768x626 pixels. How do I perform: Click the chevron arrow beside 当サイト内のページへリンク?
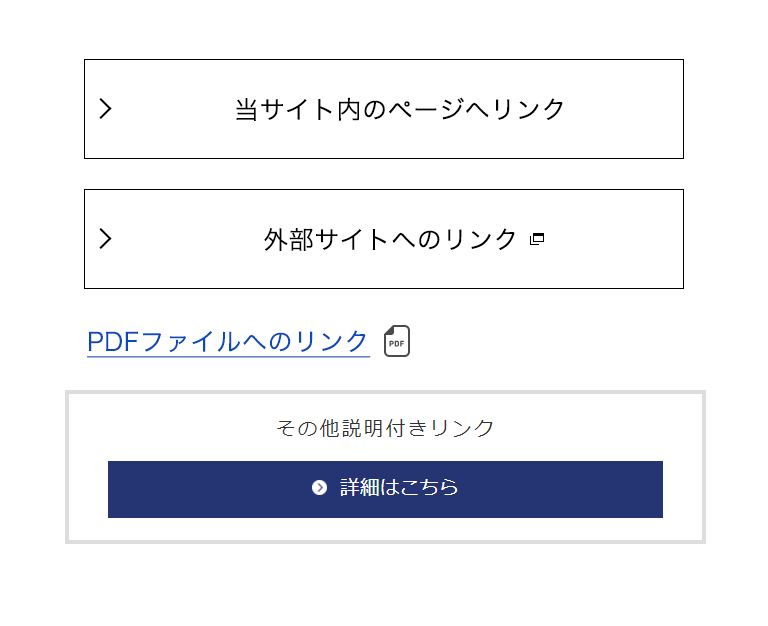click(x=105, y=109)
